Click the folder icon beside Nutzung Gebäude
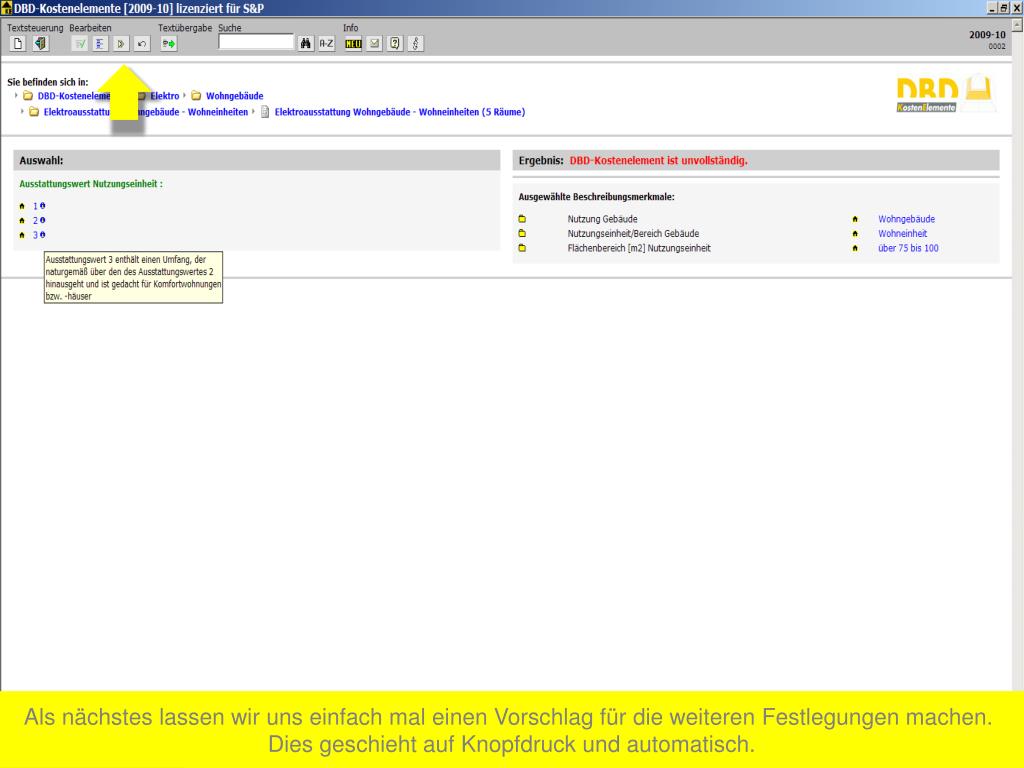This screenshot has width=1024, height=768. (x=522, y=219)
